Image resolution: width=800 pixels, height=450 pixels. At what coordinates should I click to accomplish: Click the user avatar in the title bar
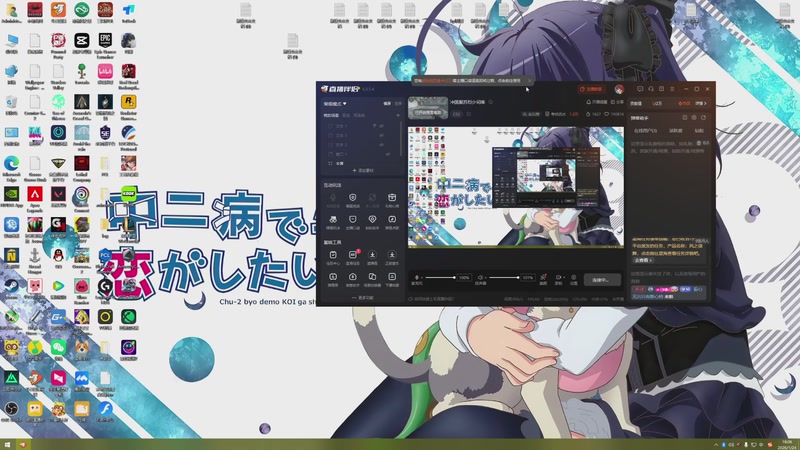(619, 89)
